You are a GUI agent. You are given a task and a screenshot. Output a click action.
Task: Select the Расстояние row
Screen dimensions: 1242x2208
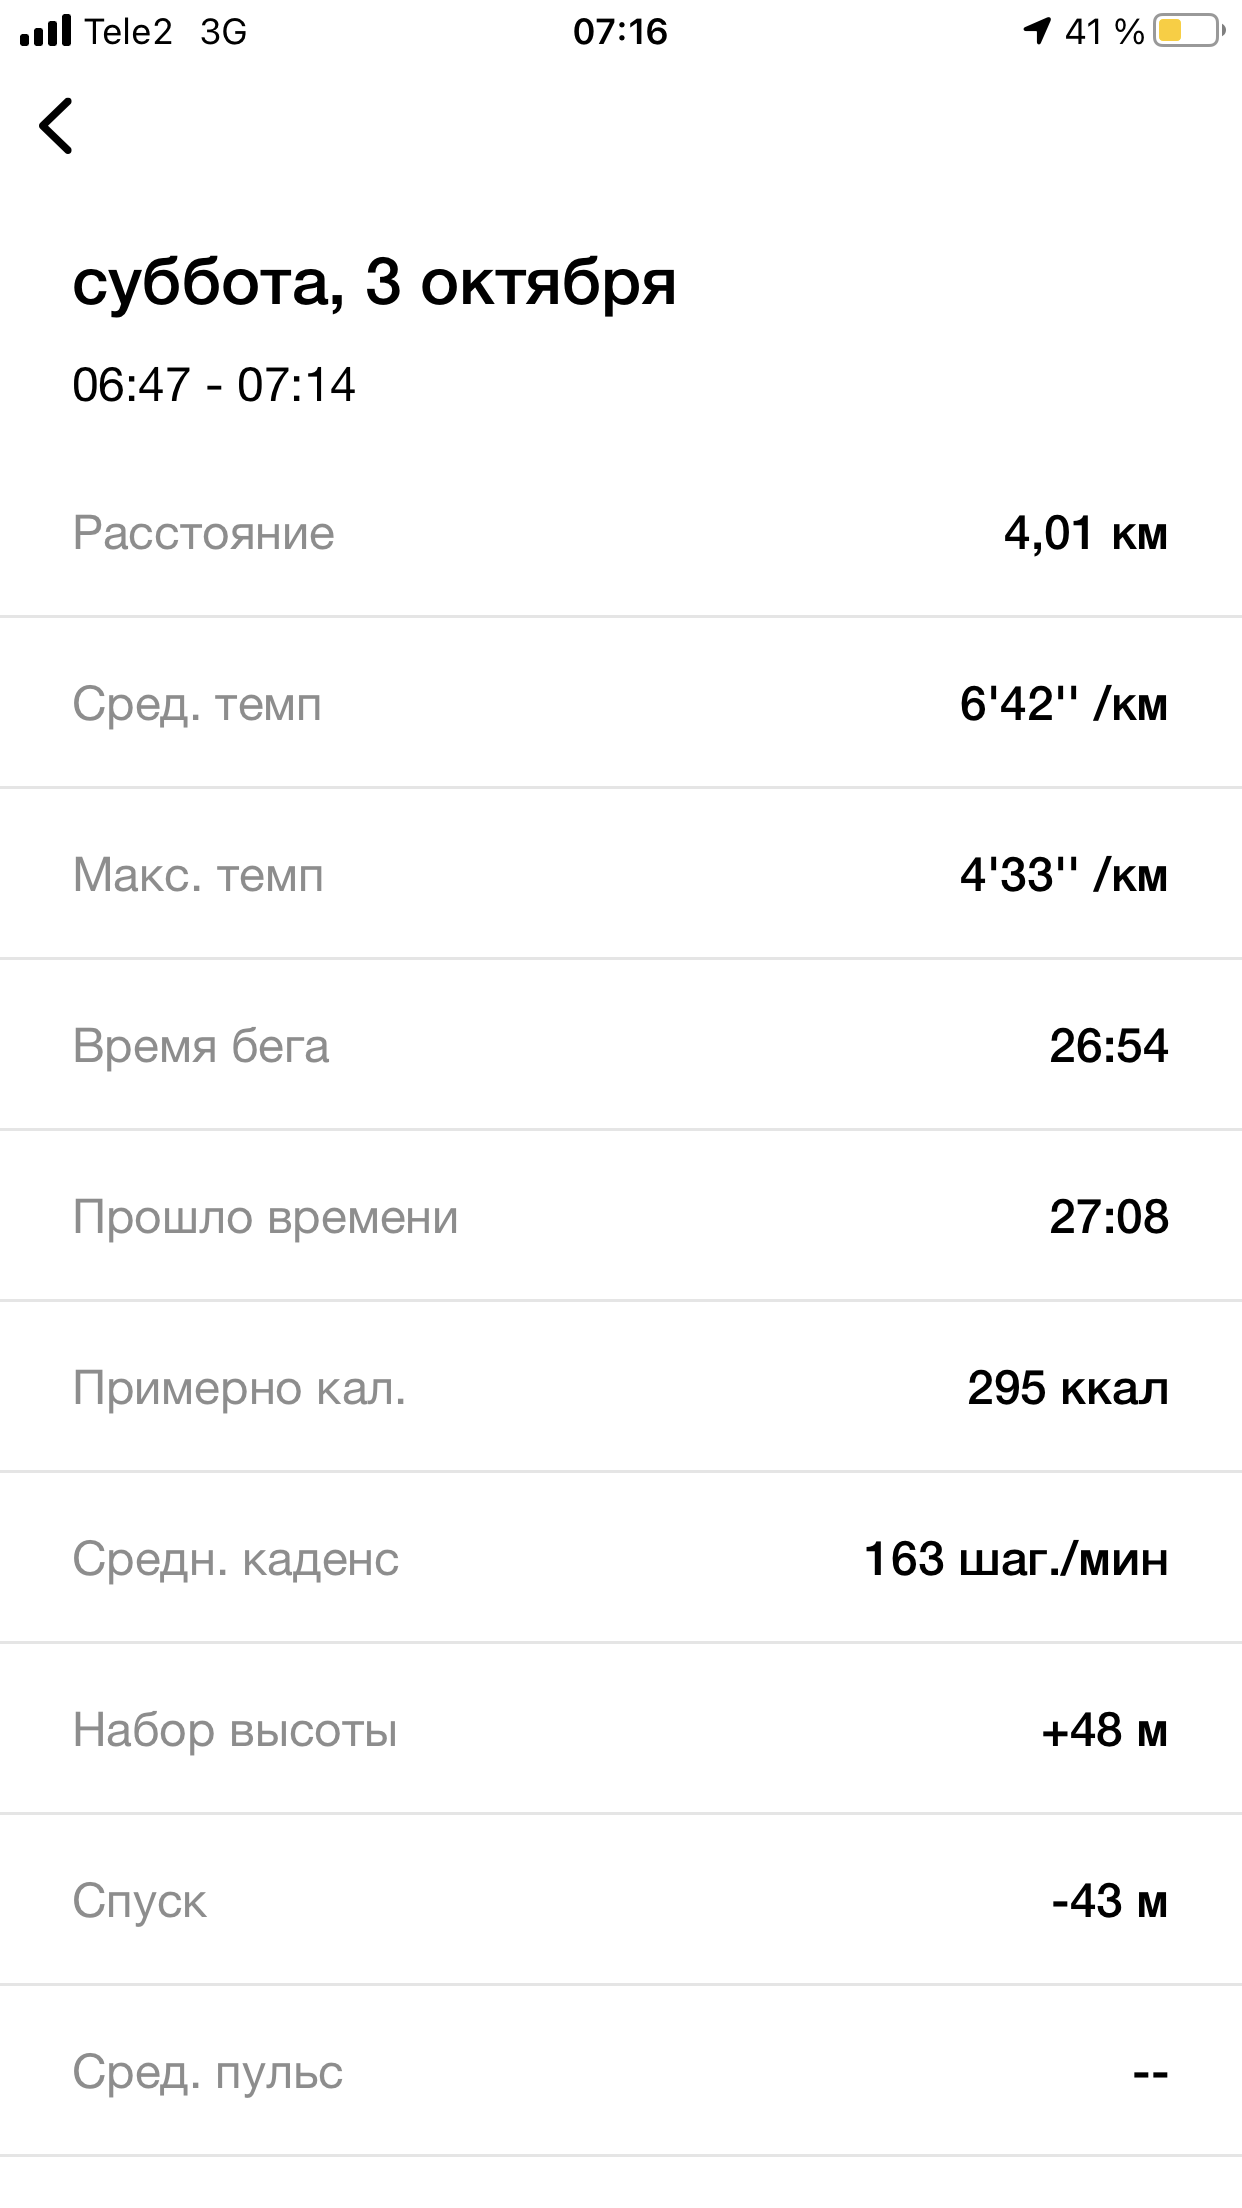[x=620, y=533]
